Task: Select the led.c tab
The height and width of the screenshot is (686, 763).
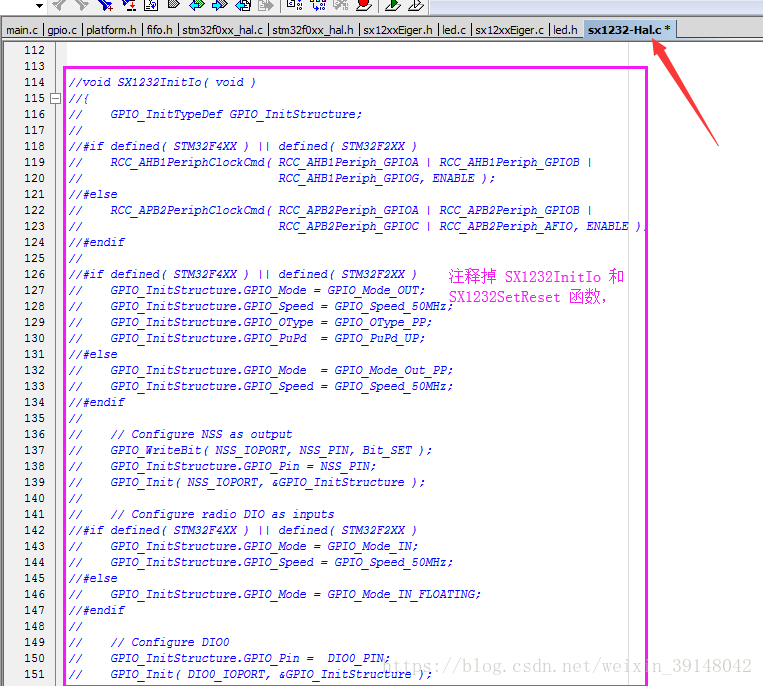Action: point(454,30)
